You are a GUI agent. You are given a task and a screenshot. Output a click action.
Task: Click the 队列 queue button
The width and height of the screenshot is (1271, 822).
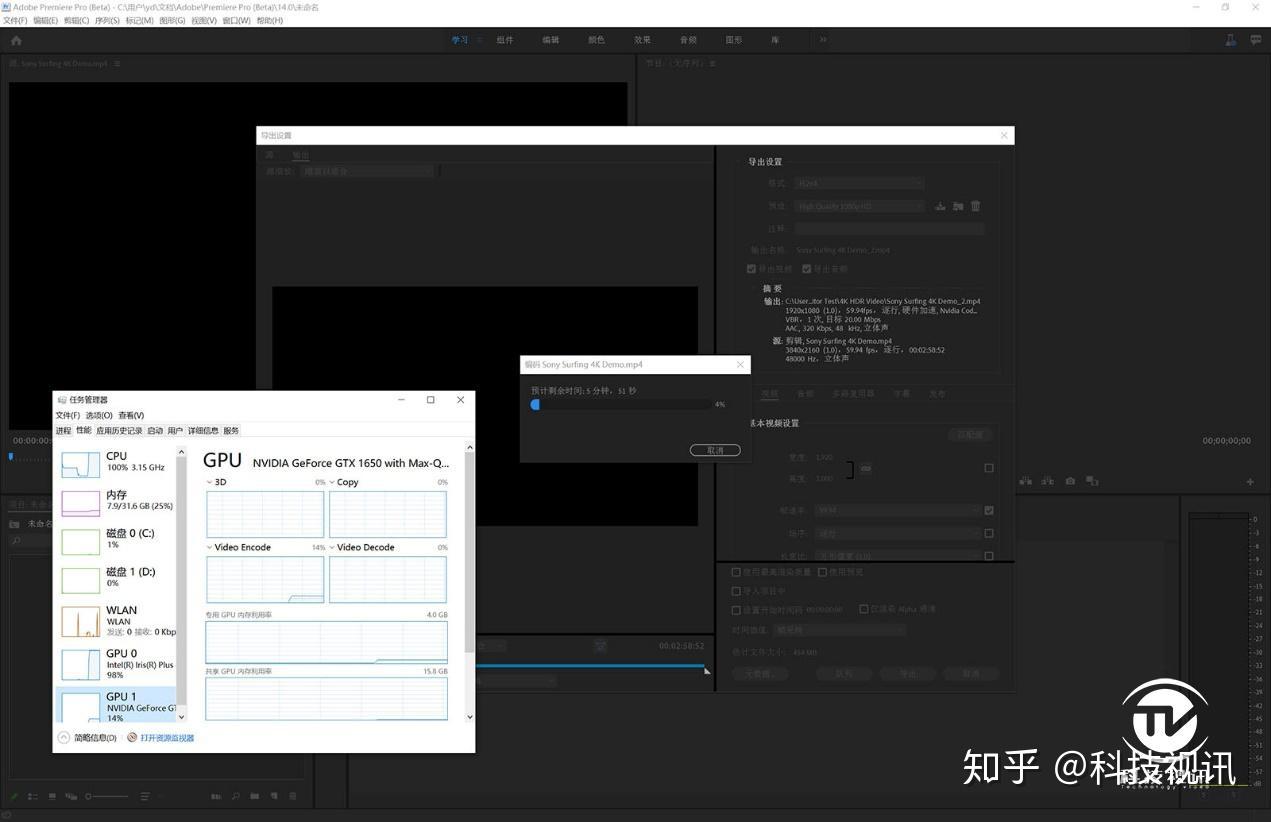point(846,673)
